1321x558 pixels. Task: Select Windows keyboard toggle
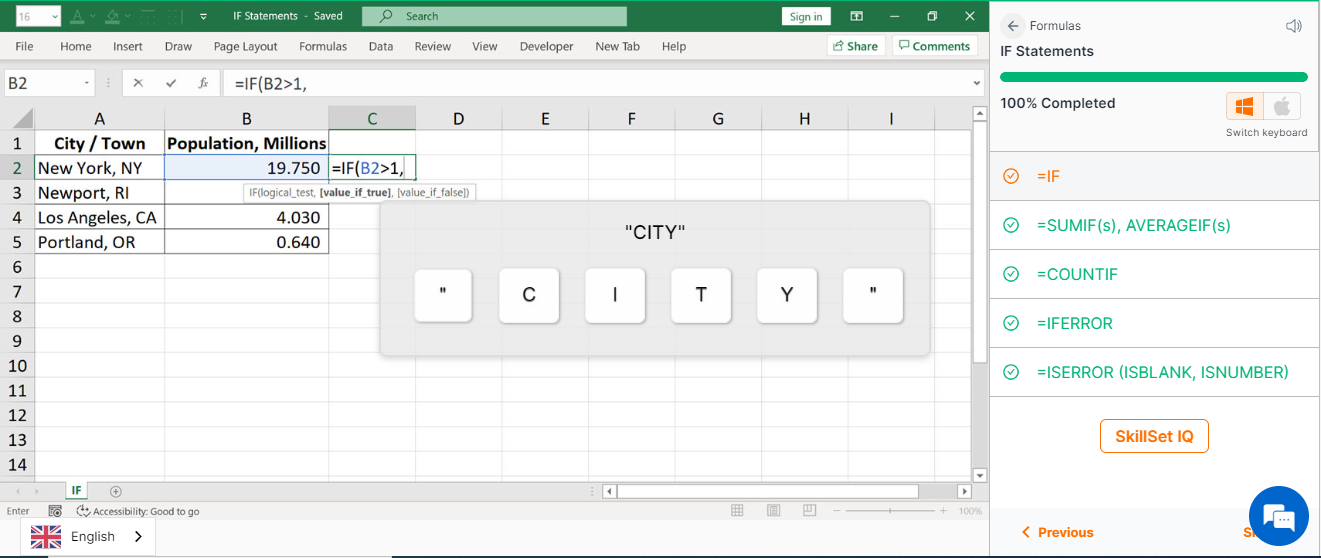1245,106
